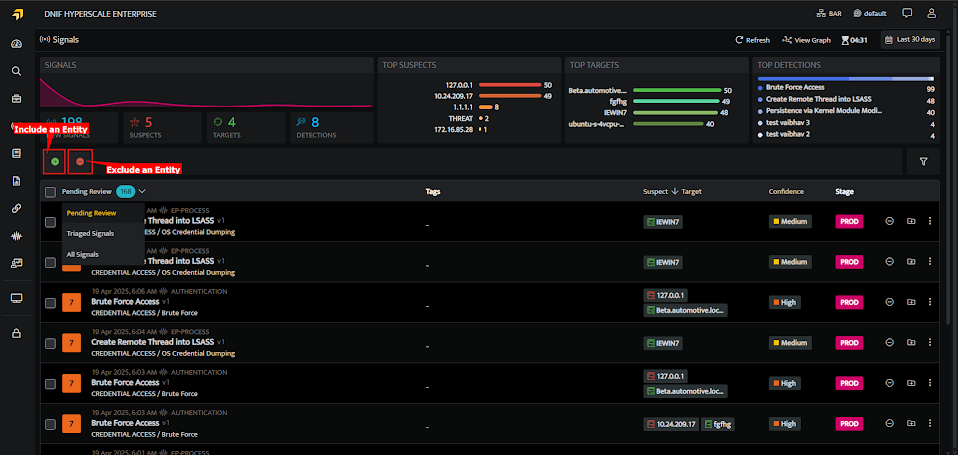Click the hourglass timer showing 04:31
This screenshot has width=958, height=455.
tap(854, 40)
